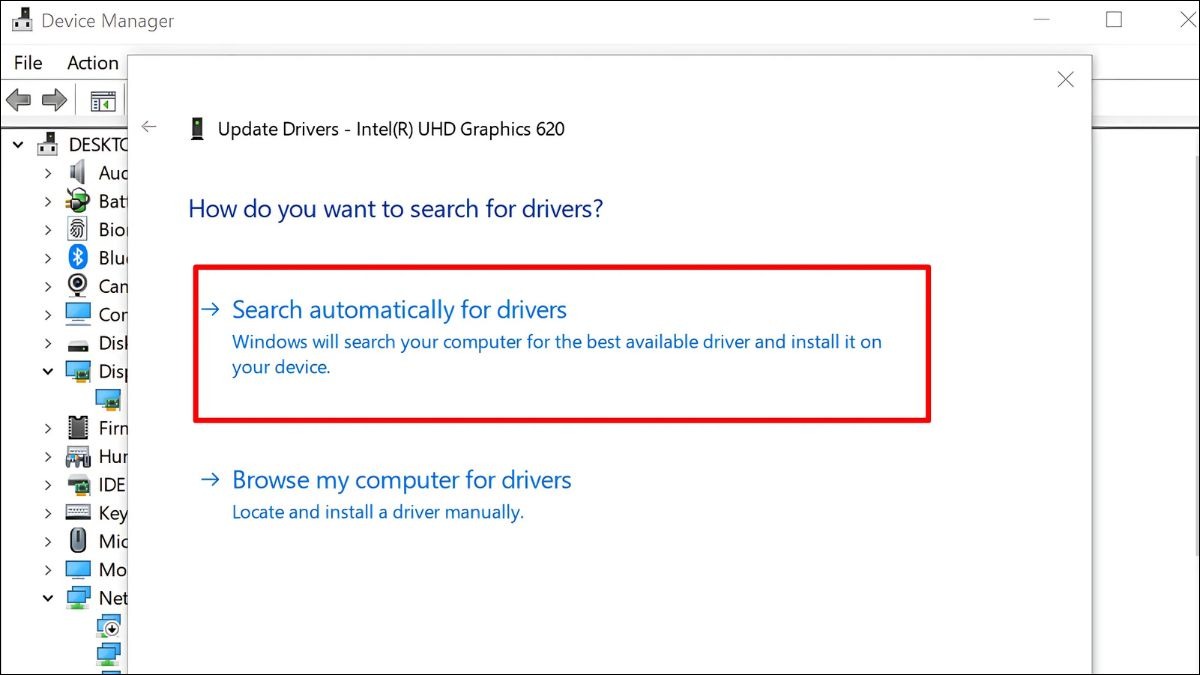The width and height of the screenshot is (1200, 675).
Task: Click the Back toolbar arrow in Device Manager
Action: click(18, 100)
